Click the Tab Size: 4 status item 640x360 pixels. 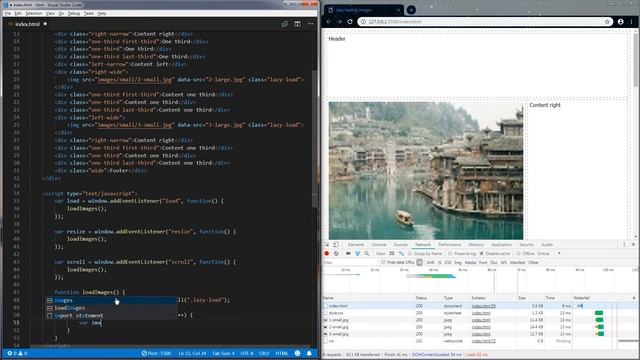point(223,353)
